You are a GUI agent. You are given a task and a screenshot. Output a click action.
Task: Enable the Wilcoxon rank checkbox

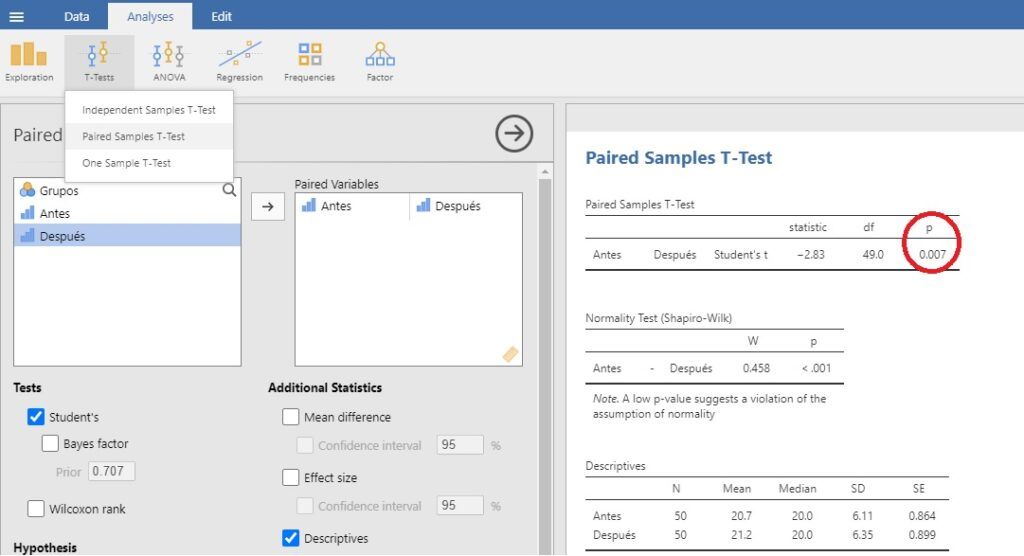(36, 509)
